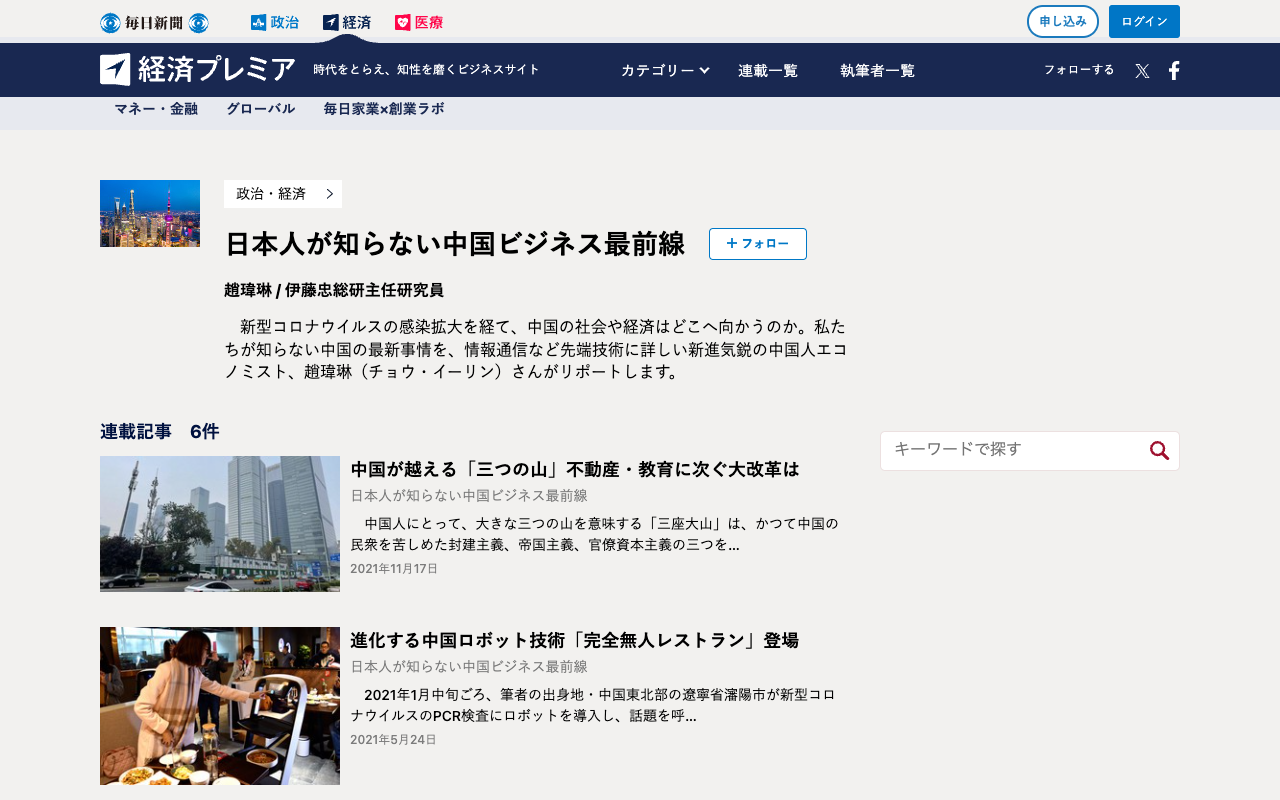Viewport: 1280px width, 800px height.
Task: Open the 政治・経済 category link
Action: (x=283, y=194)
